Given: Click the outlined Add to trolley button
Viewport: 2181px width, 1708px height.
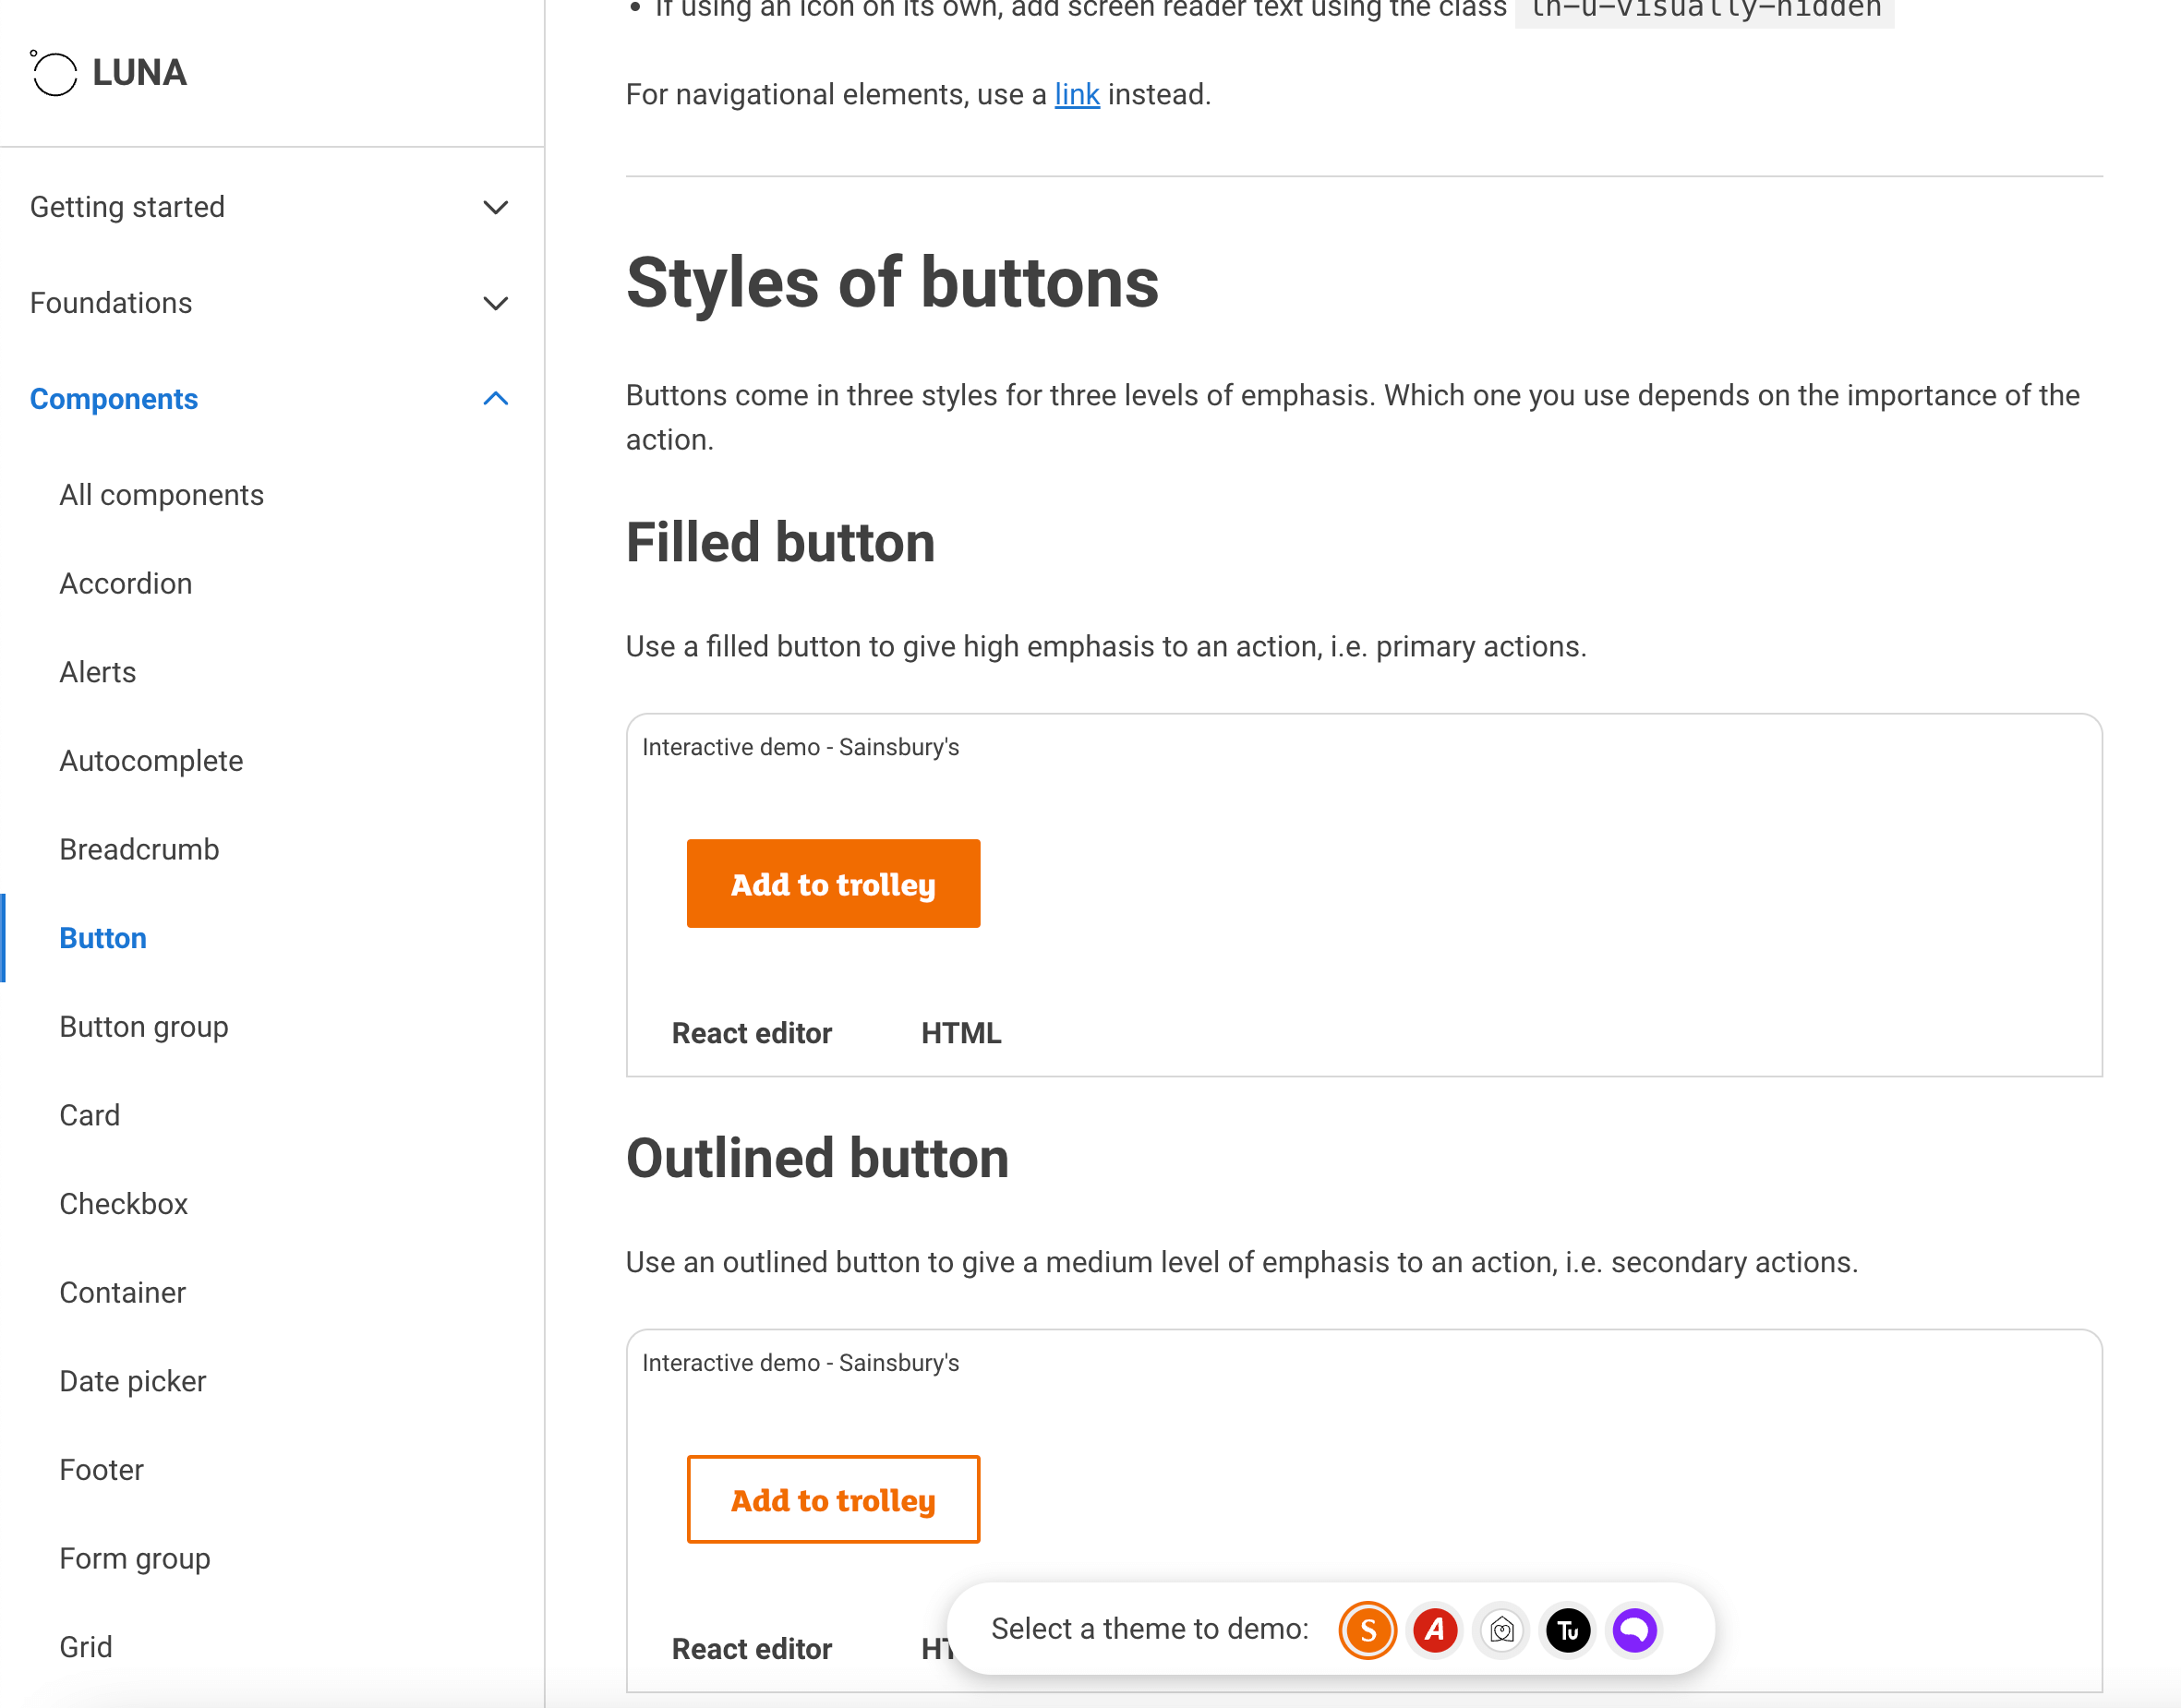Looking at the screenshot, I should point(833,1499).
